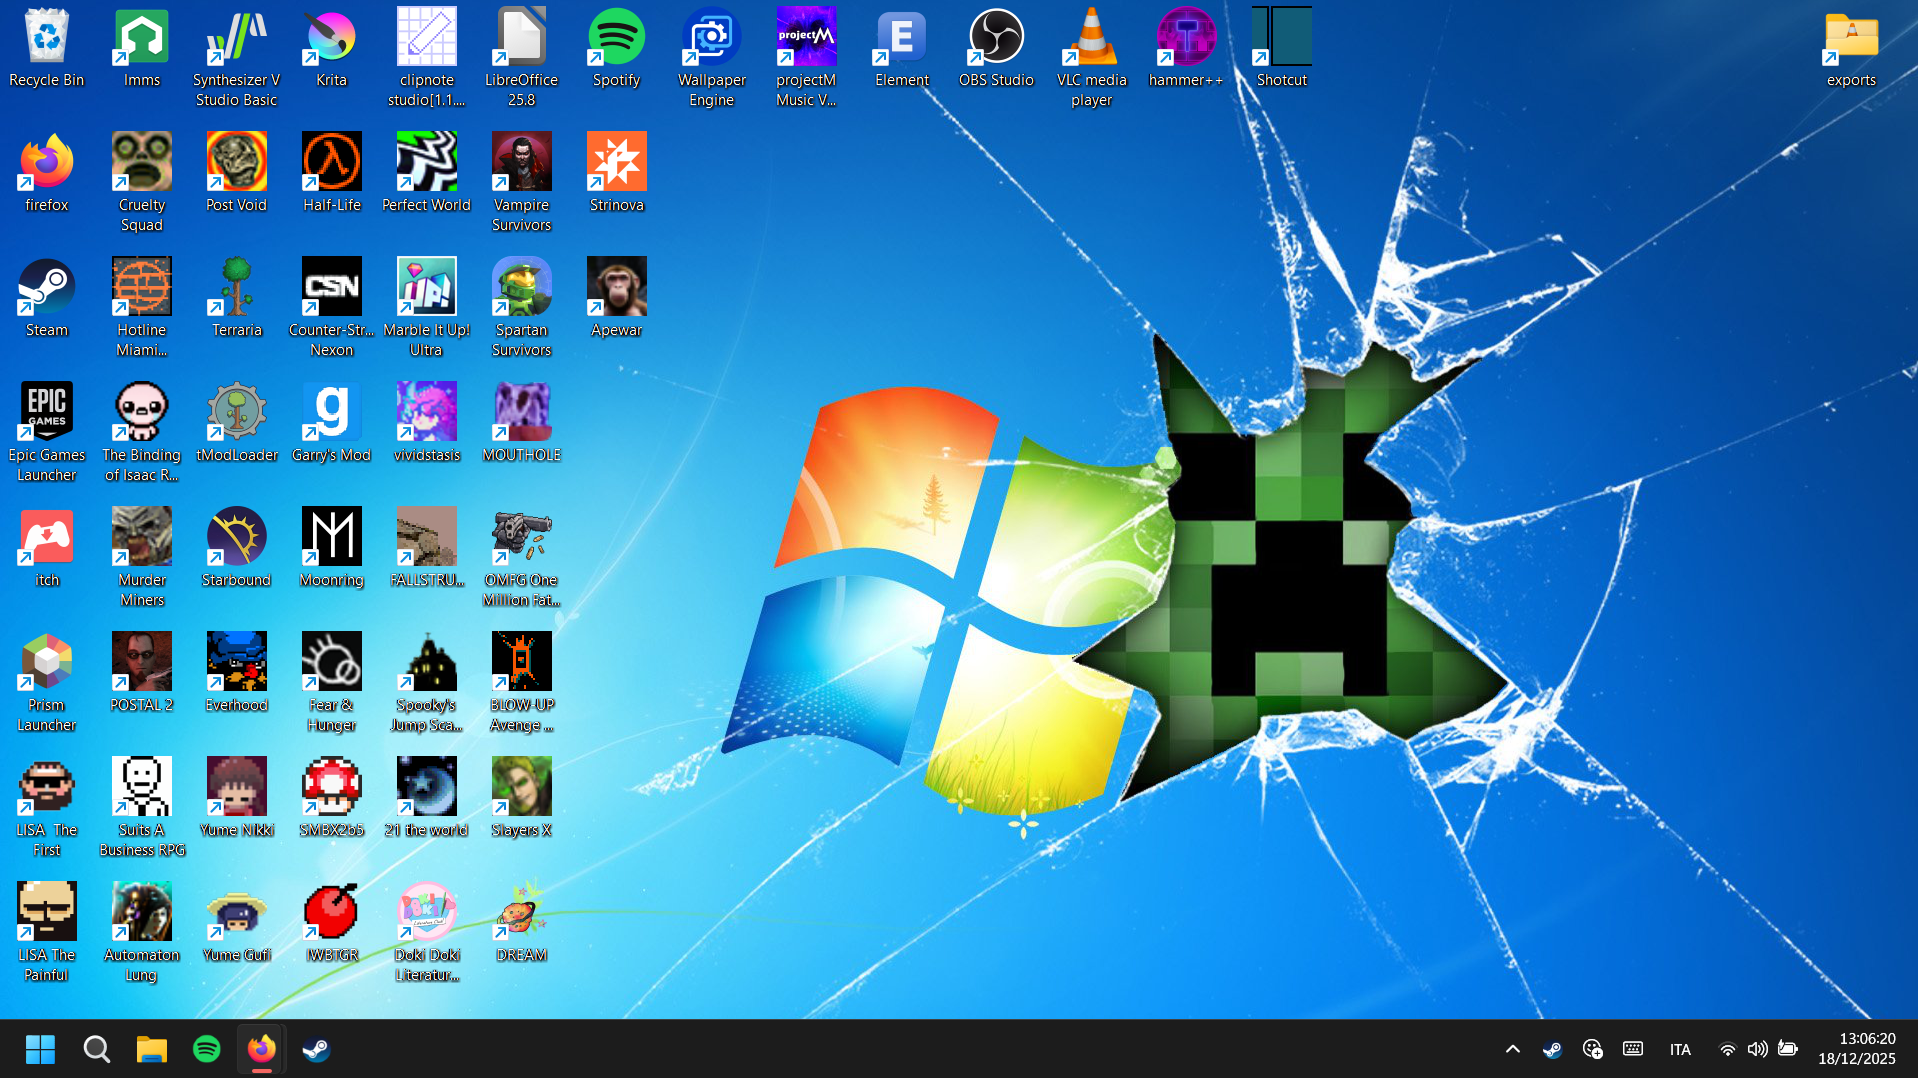Select the SMBX2b5 mushroom icon

point(331,799)
